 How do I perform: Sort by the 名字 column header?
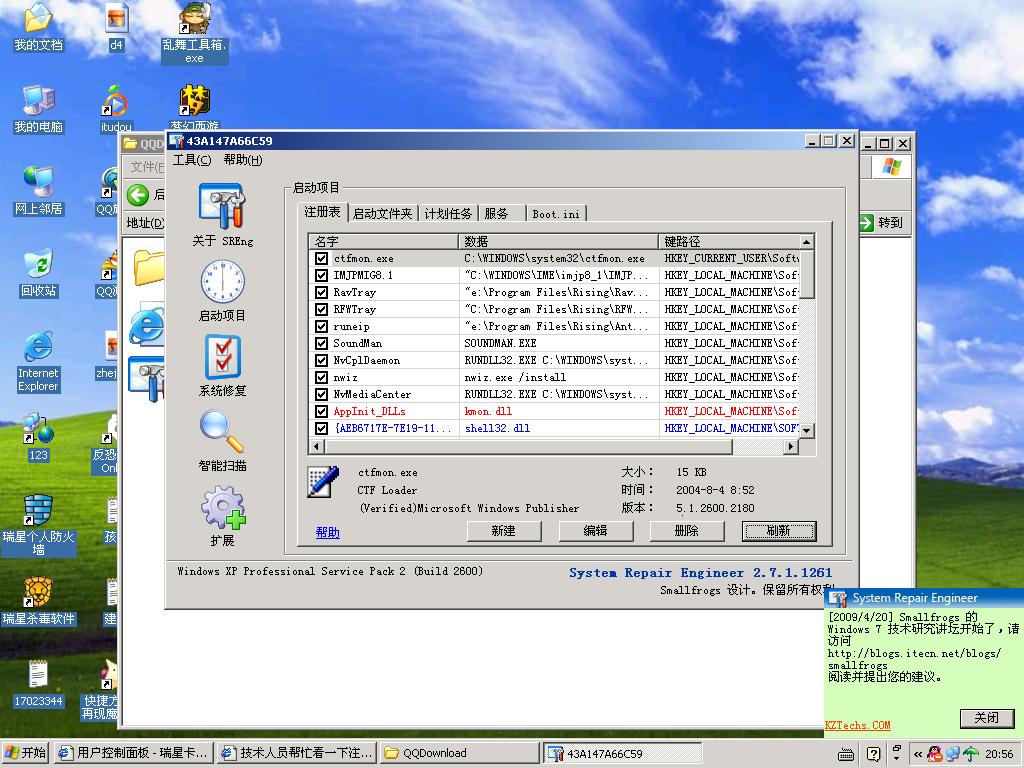(x=384, y=242)
